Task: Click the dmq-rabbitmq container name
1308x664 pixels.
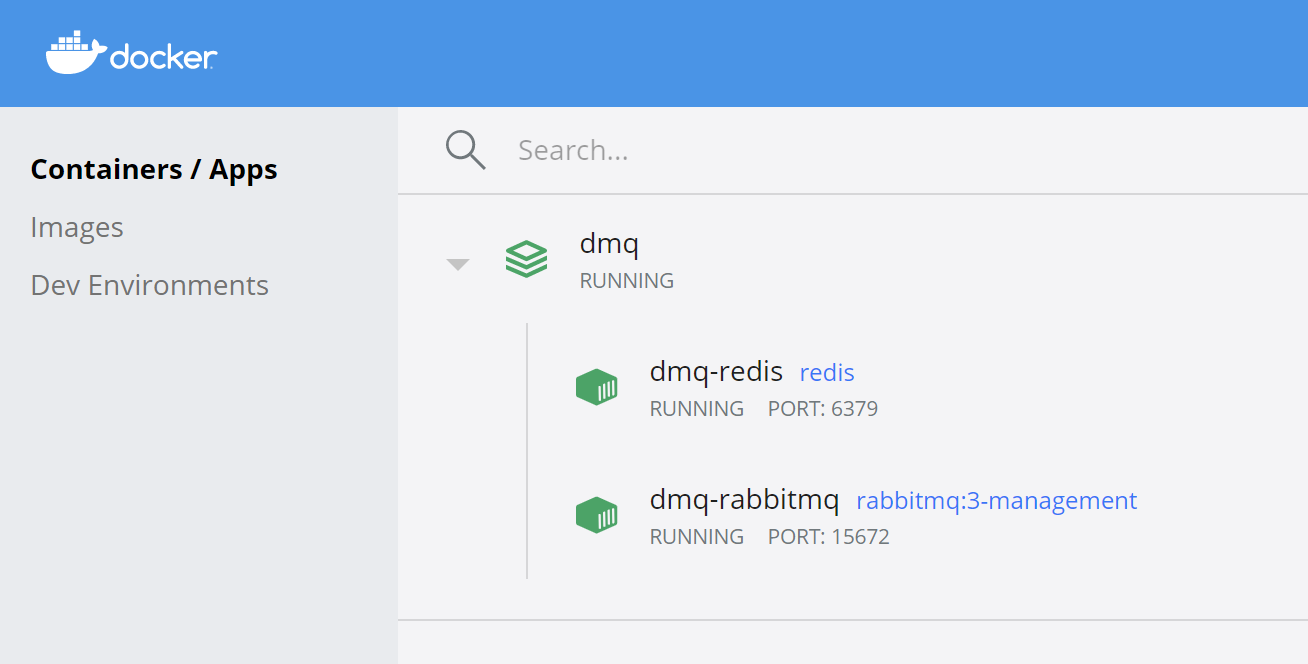Action: click(x=744, y=499)
